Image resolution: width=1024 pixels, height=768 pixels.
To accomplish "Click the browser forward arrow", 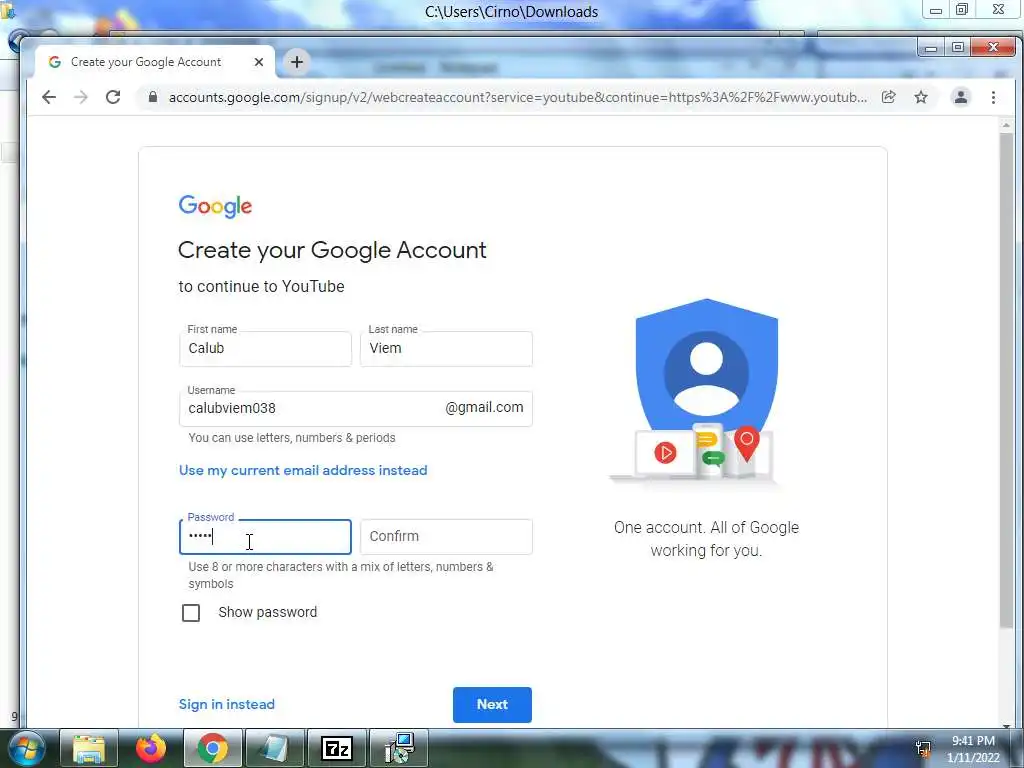I will point(80,97).
